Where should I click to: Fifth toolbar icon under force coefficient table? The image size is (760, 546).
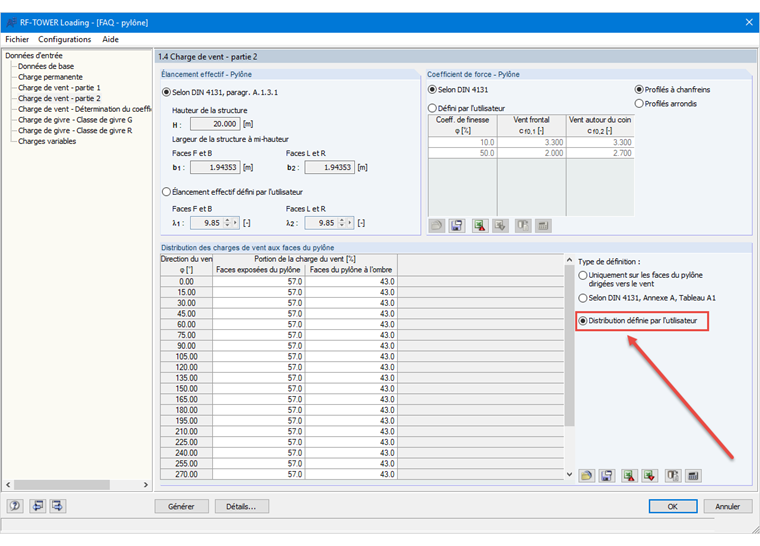tap(523, 225)
